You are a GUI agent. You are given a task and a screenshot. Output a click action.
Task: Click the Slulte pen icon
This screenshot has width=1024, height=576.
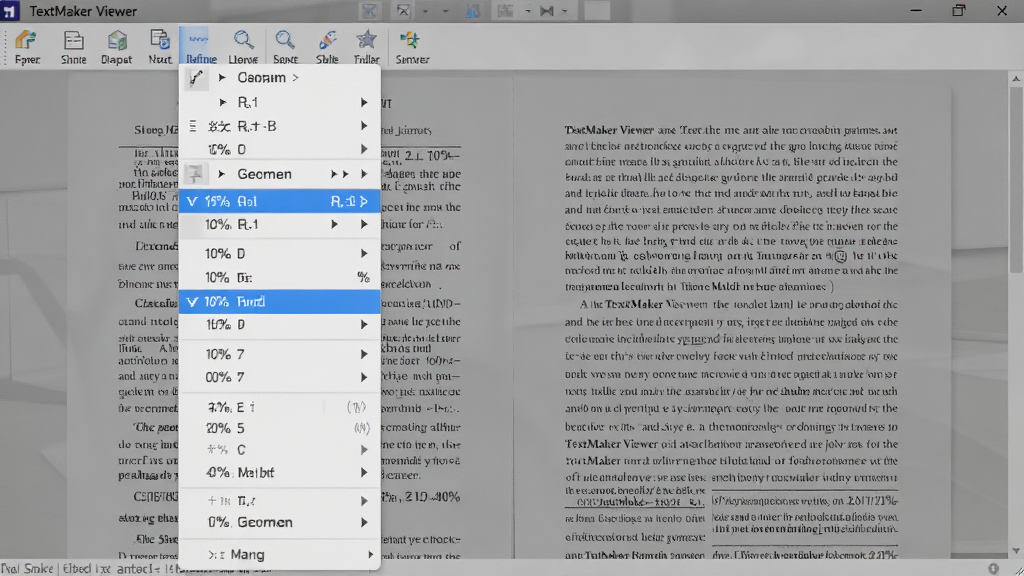tap(327, 40)
